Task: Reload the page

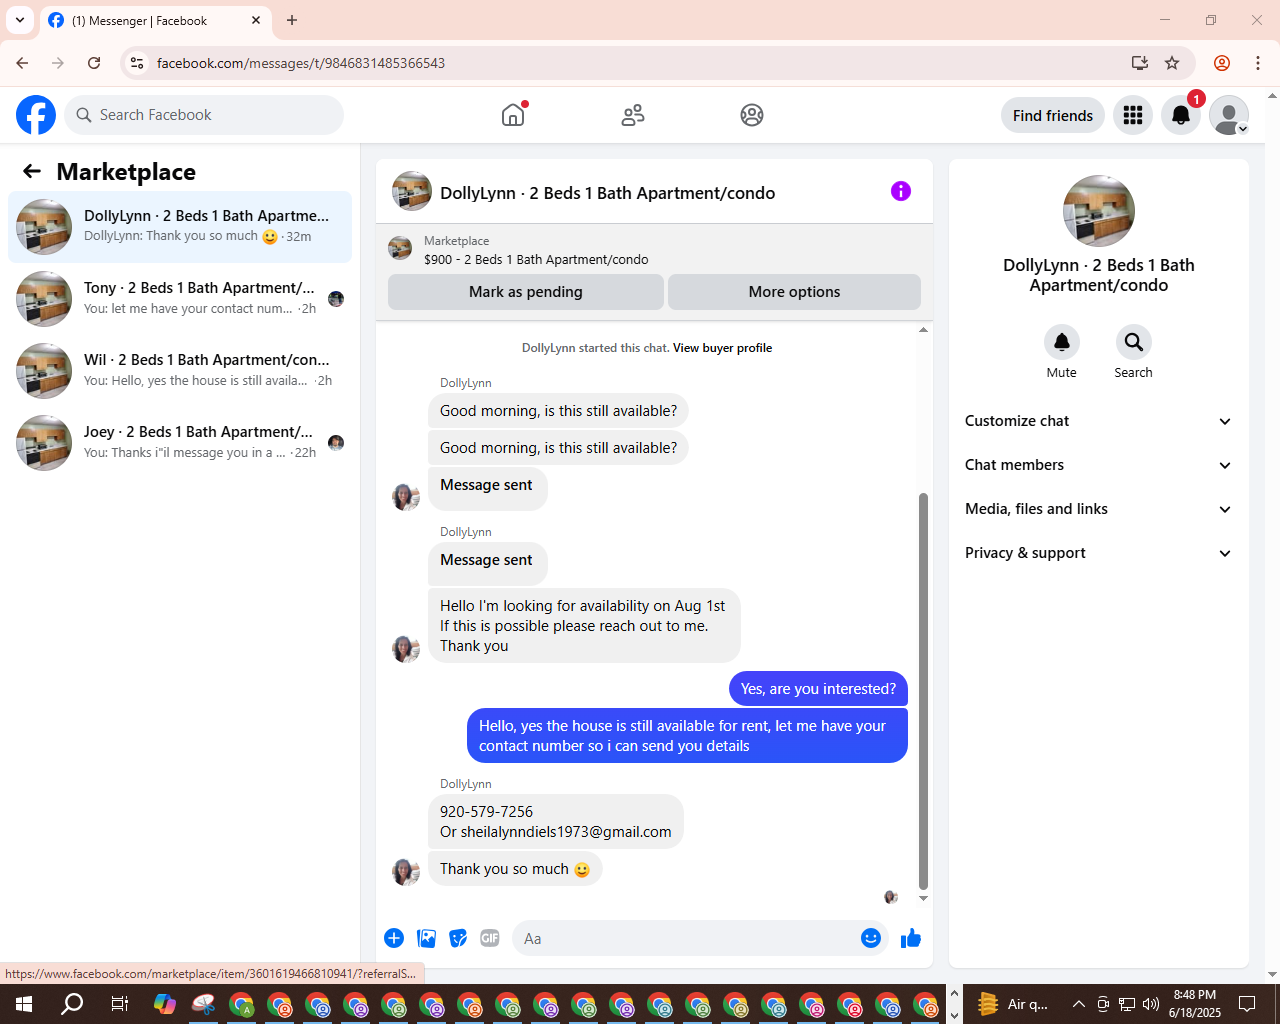Action: click(x=94, y=63)
